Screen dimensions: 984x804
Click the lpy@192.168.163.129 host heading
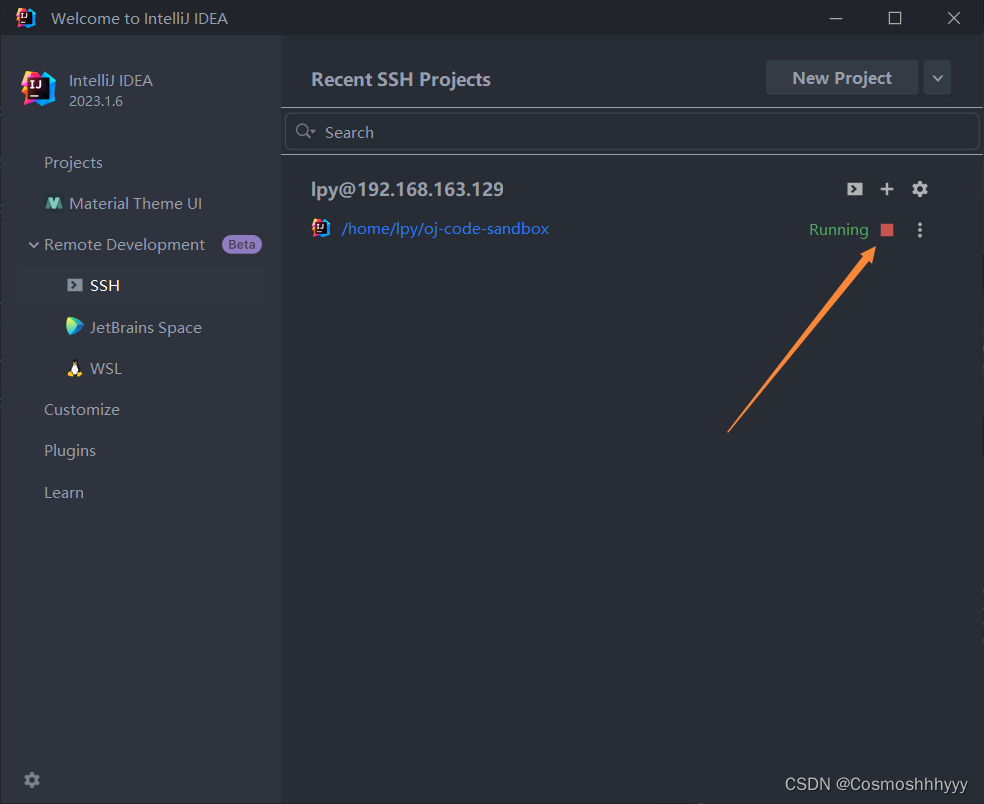(x=407, y=190)
